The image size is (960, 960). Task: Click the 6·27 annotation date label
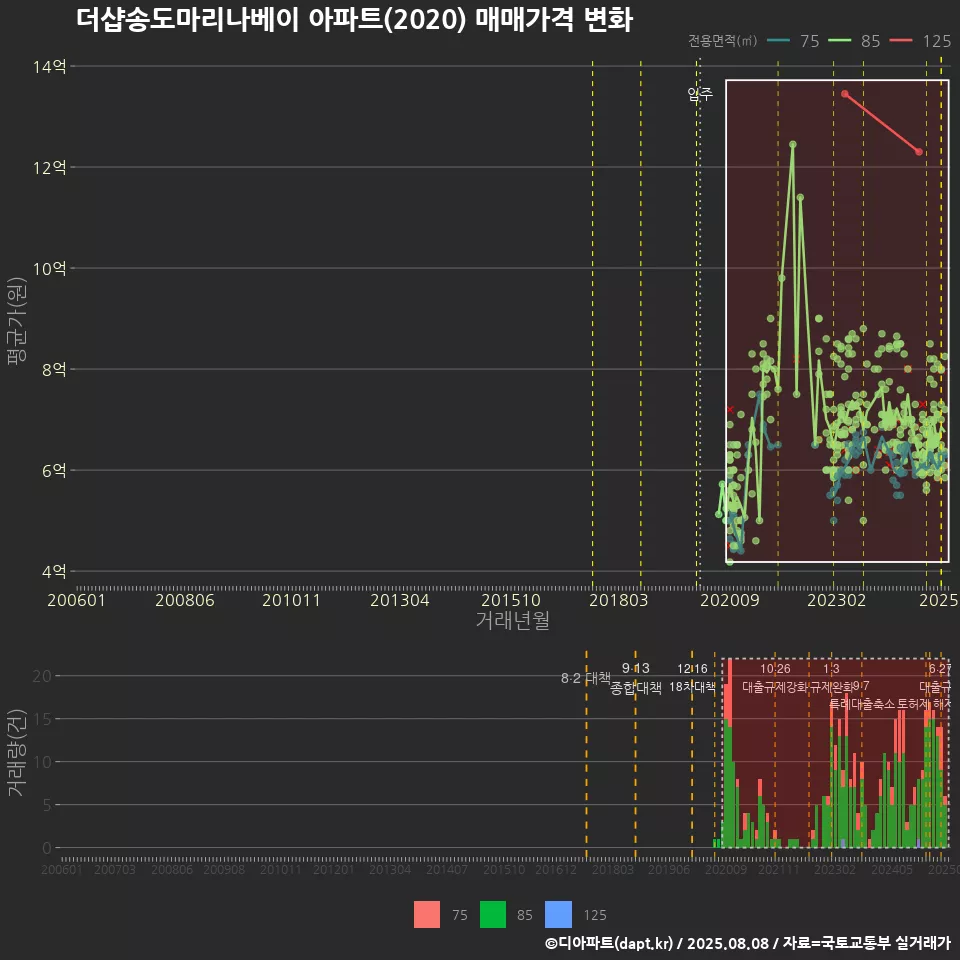pyautogui.click(x=940, y=669)
